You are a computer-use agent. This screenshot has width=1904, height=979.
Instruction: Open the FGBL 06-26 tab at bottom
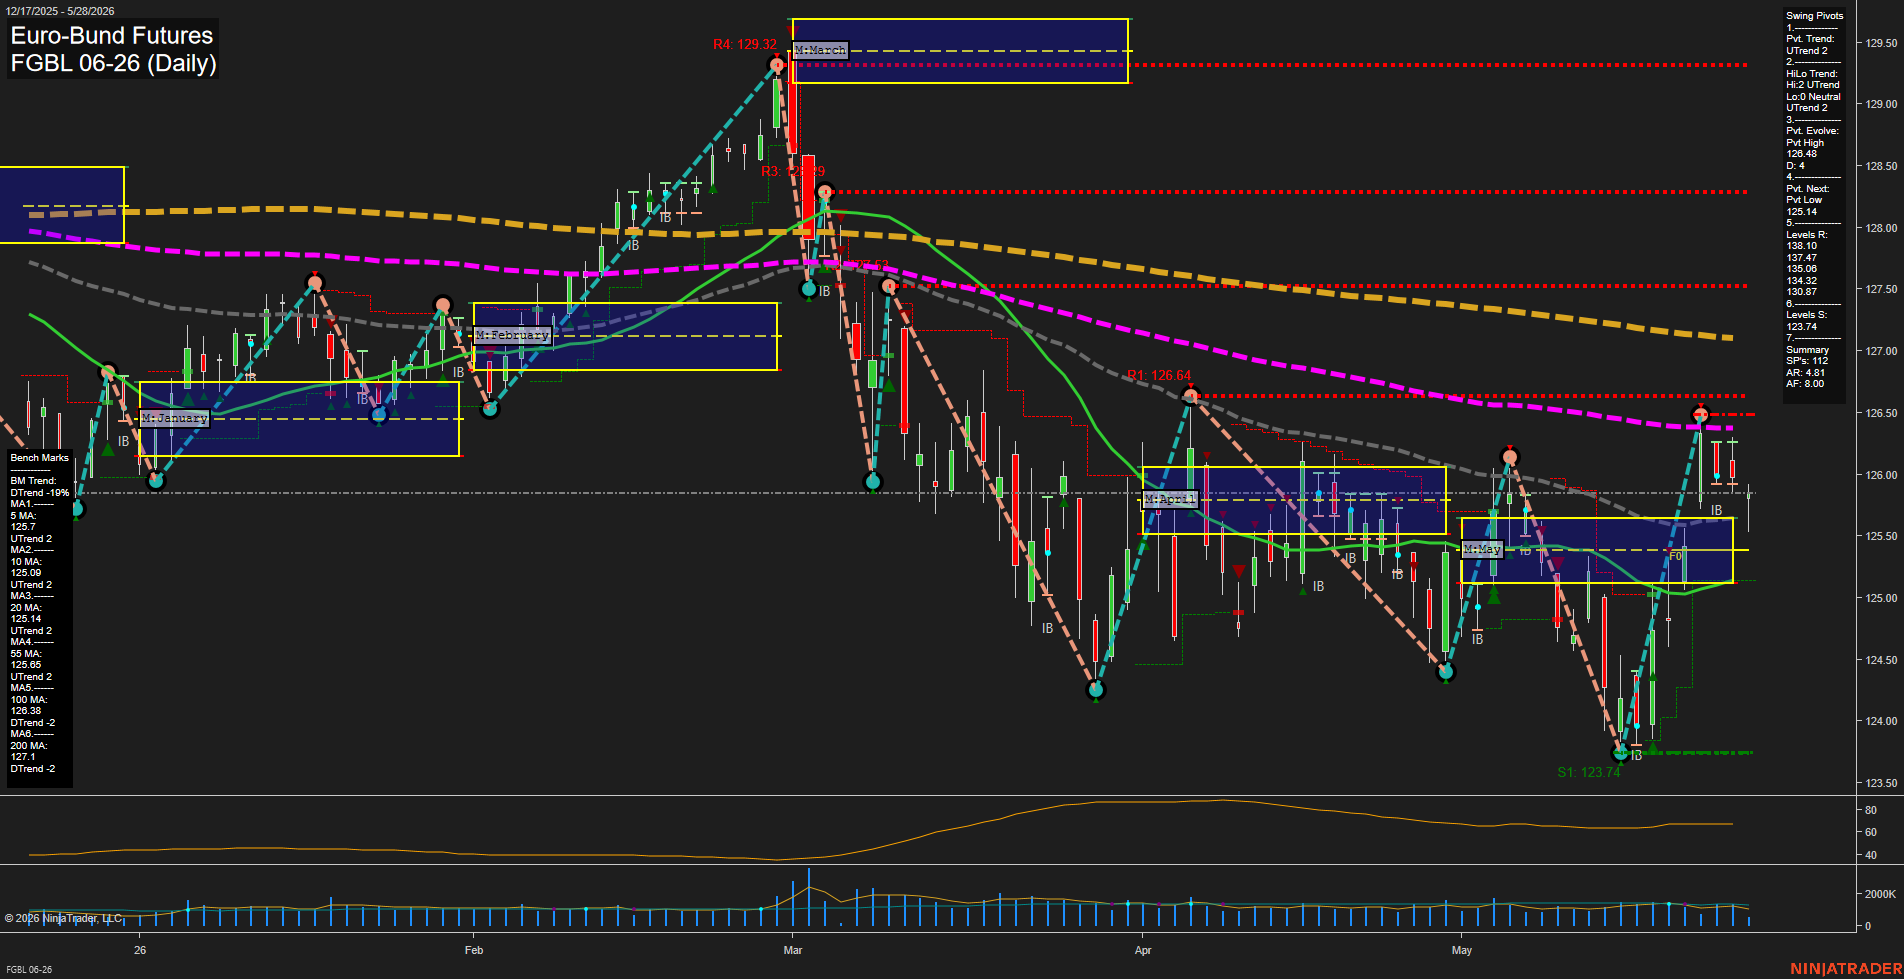click(29, 970)
